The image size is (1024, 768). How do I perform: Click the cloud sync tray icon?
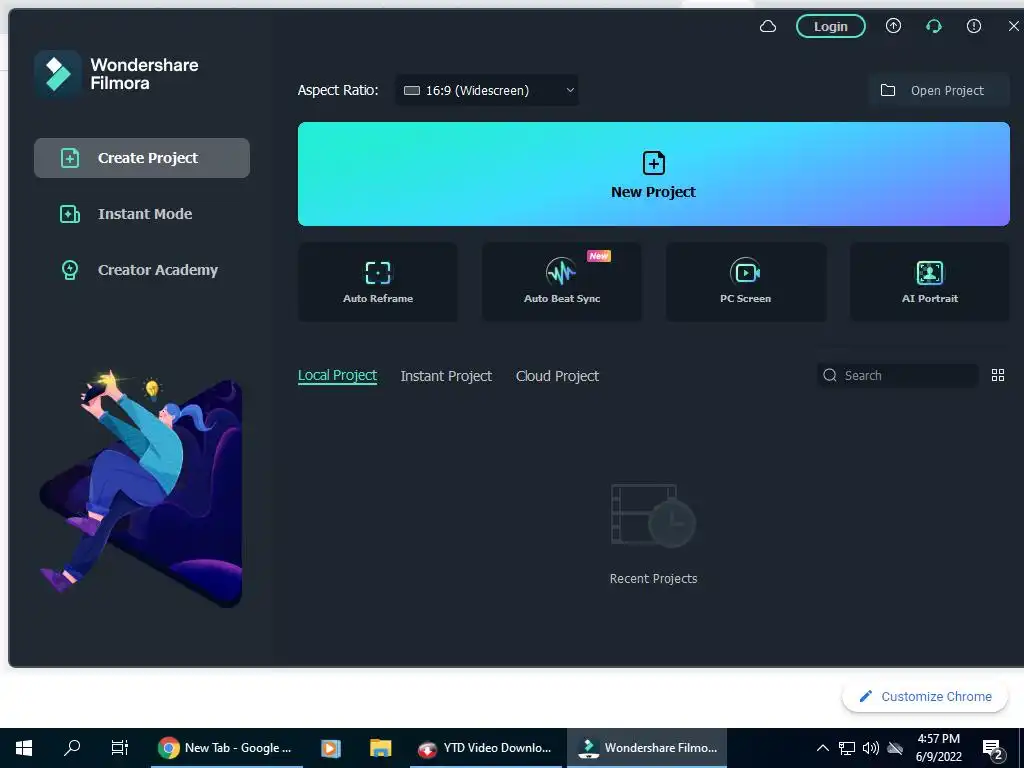click(895, 748)
